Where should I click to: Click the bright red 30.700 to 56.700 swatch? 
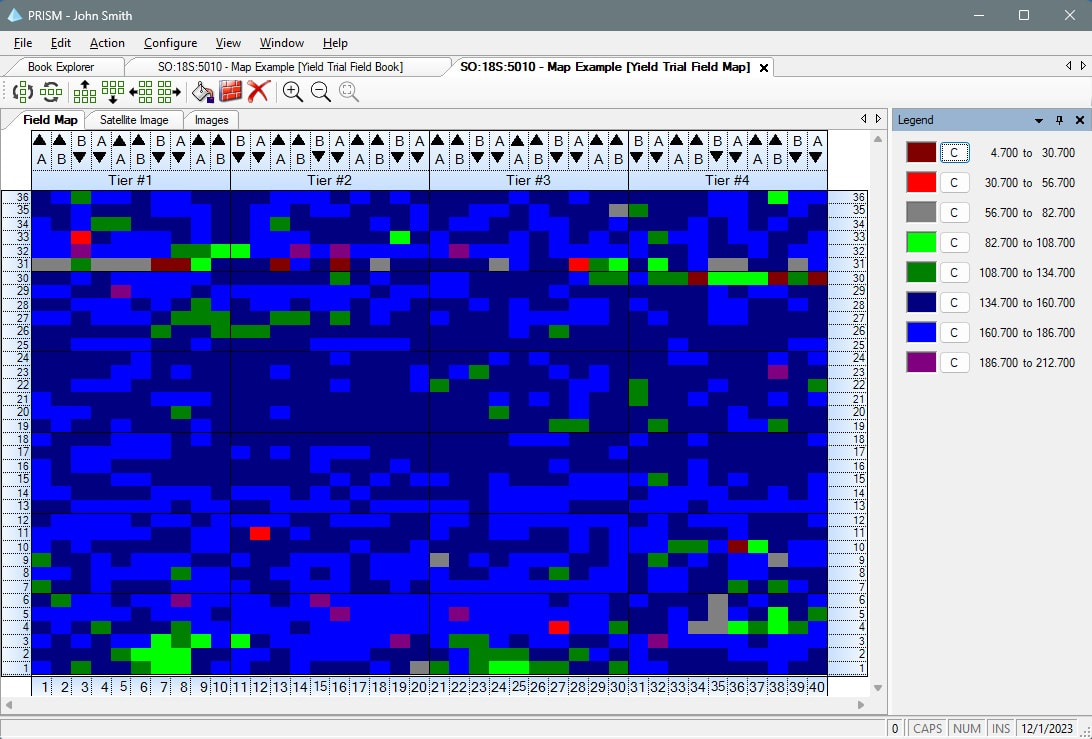(921, 182)
